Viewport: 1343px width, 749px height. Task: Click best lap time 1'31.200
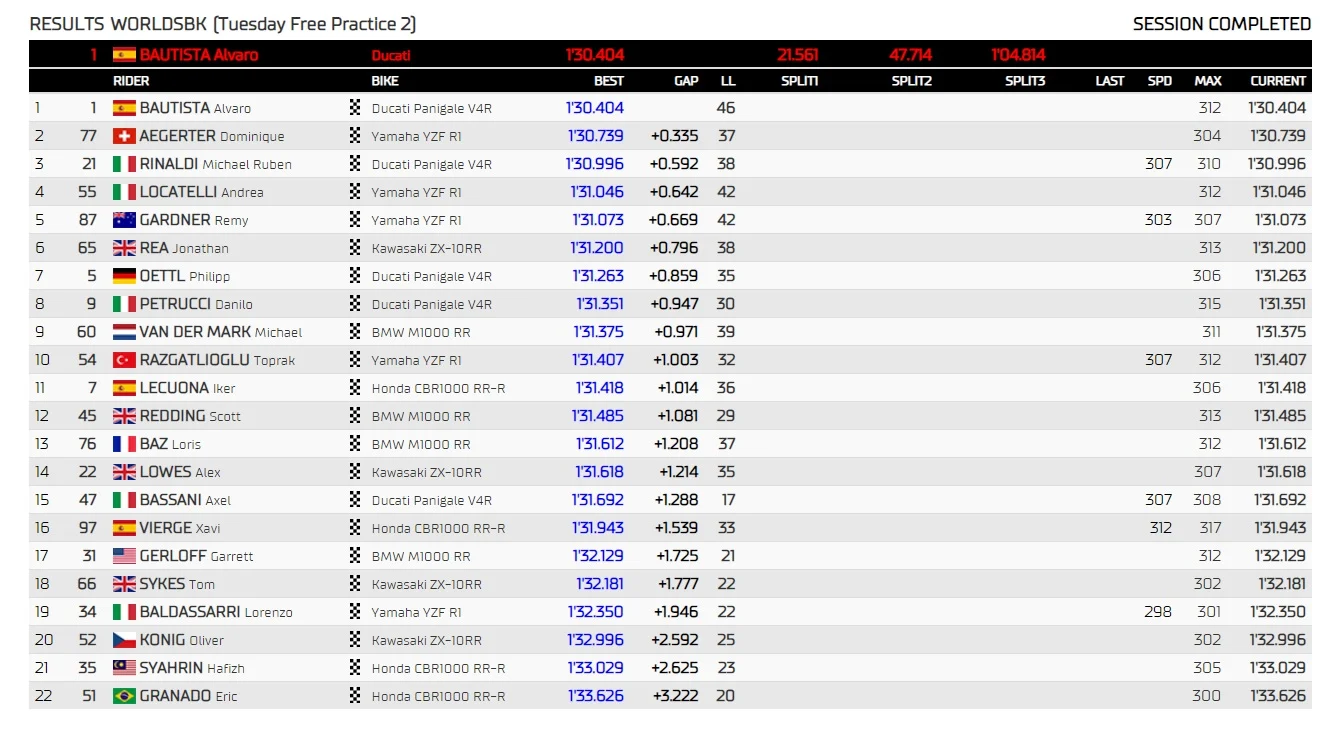pyautogui.click(x=598, y=248)
